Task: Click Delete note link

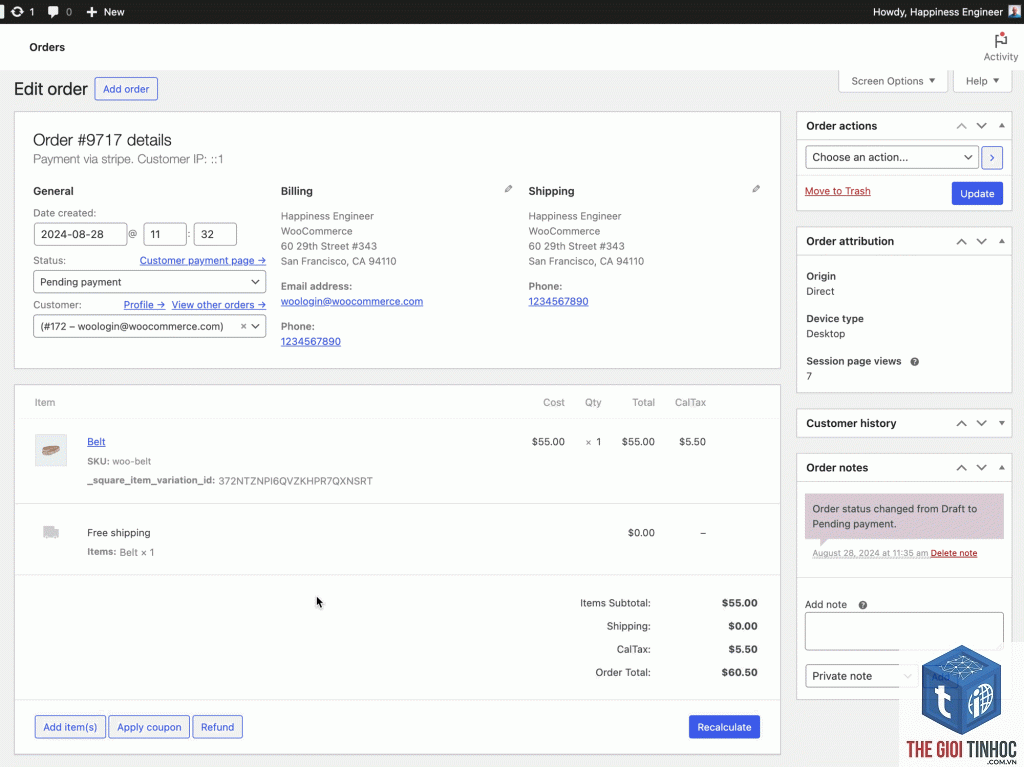Action: 953,553
